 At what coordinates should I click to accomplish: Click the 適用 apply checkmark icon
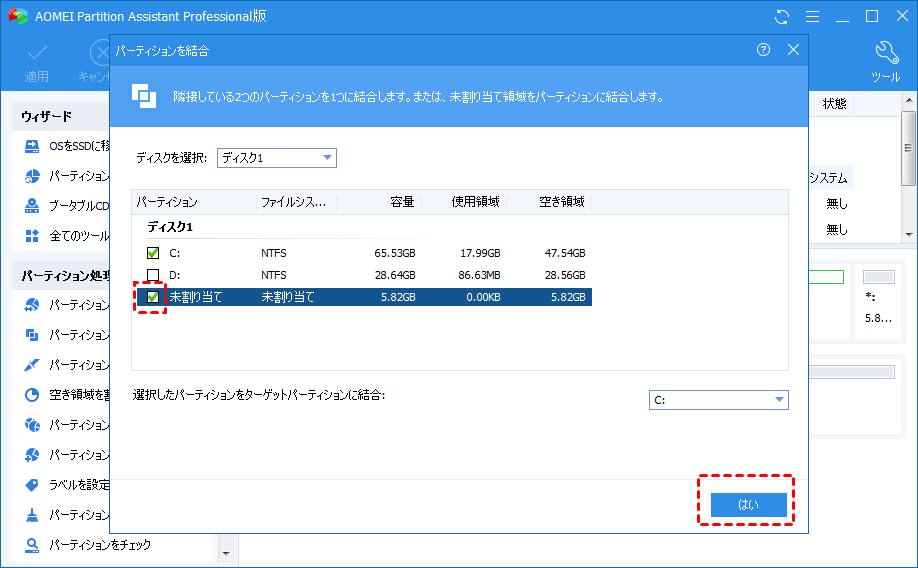(37, 53)
